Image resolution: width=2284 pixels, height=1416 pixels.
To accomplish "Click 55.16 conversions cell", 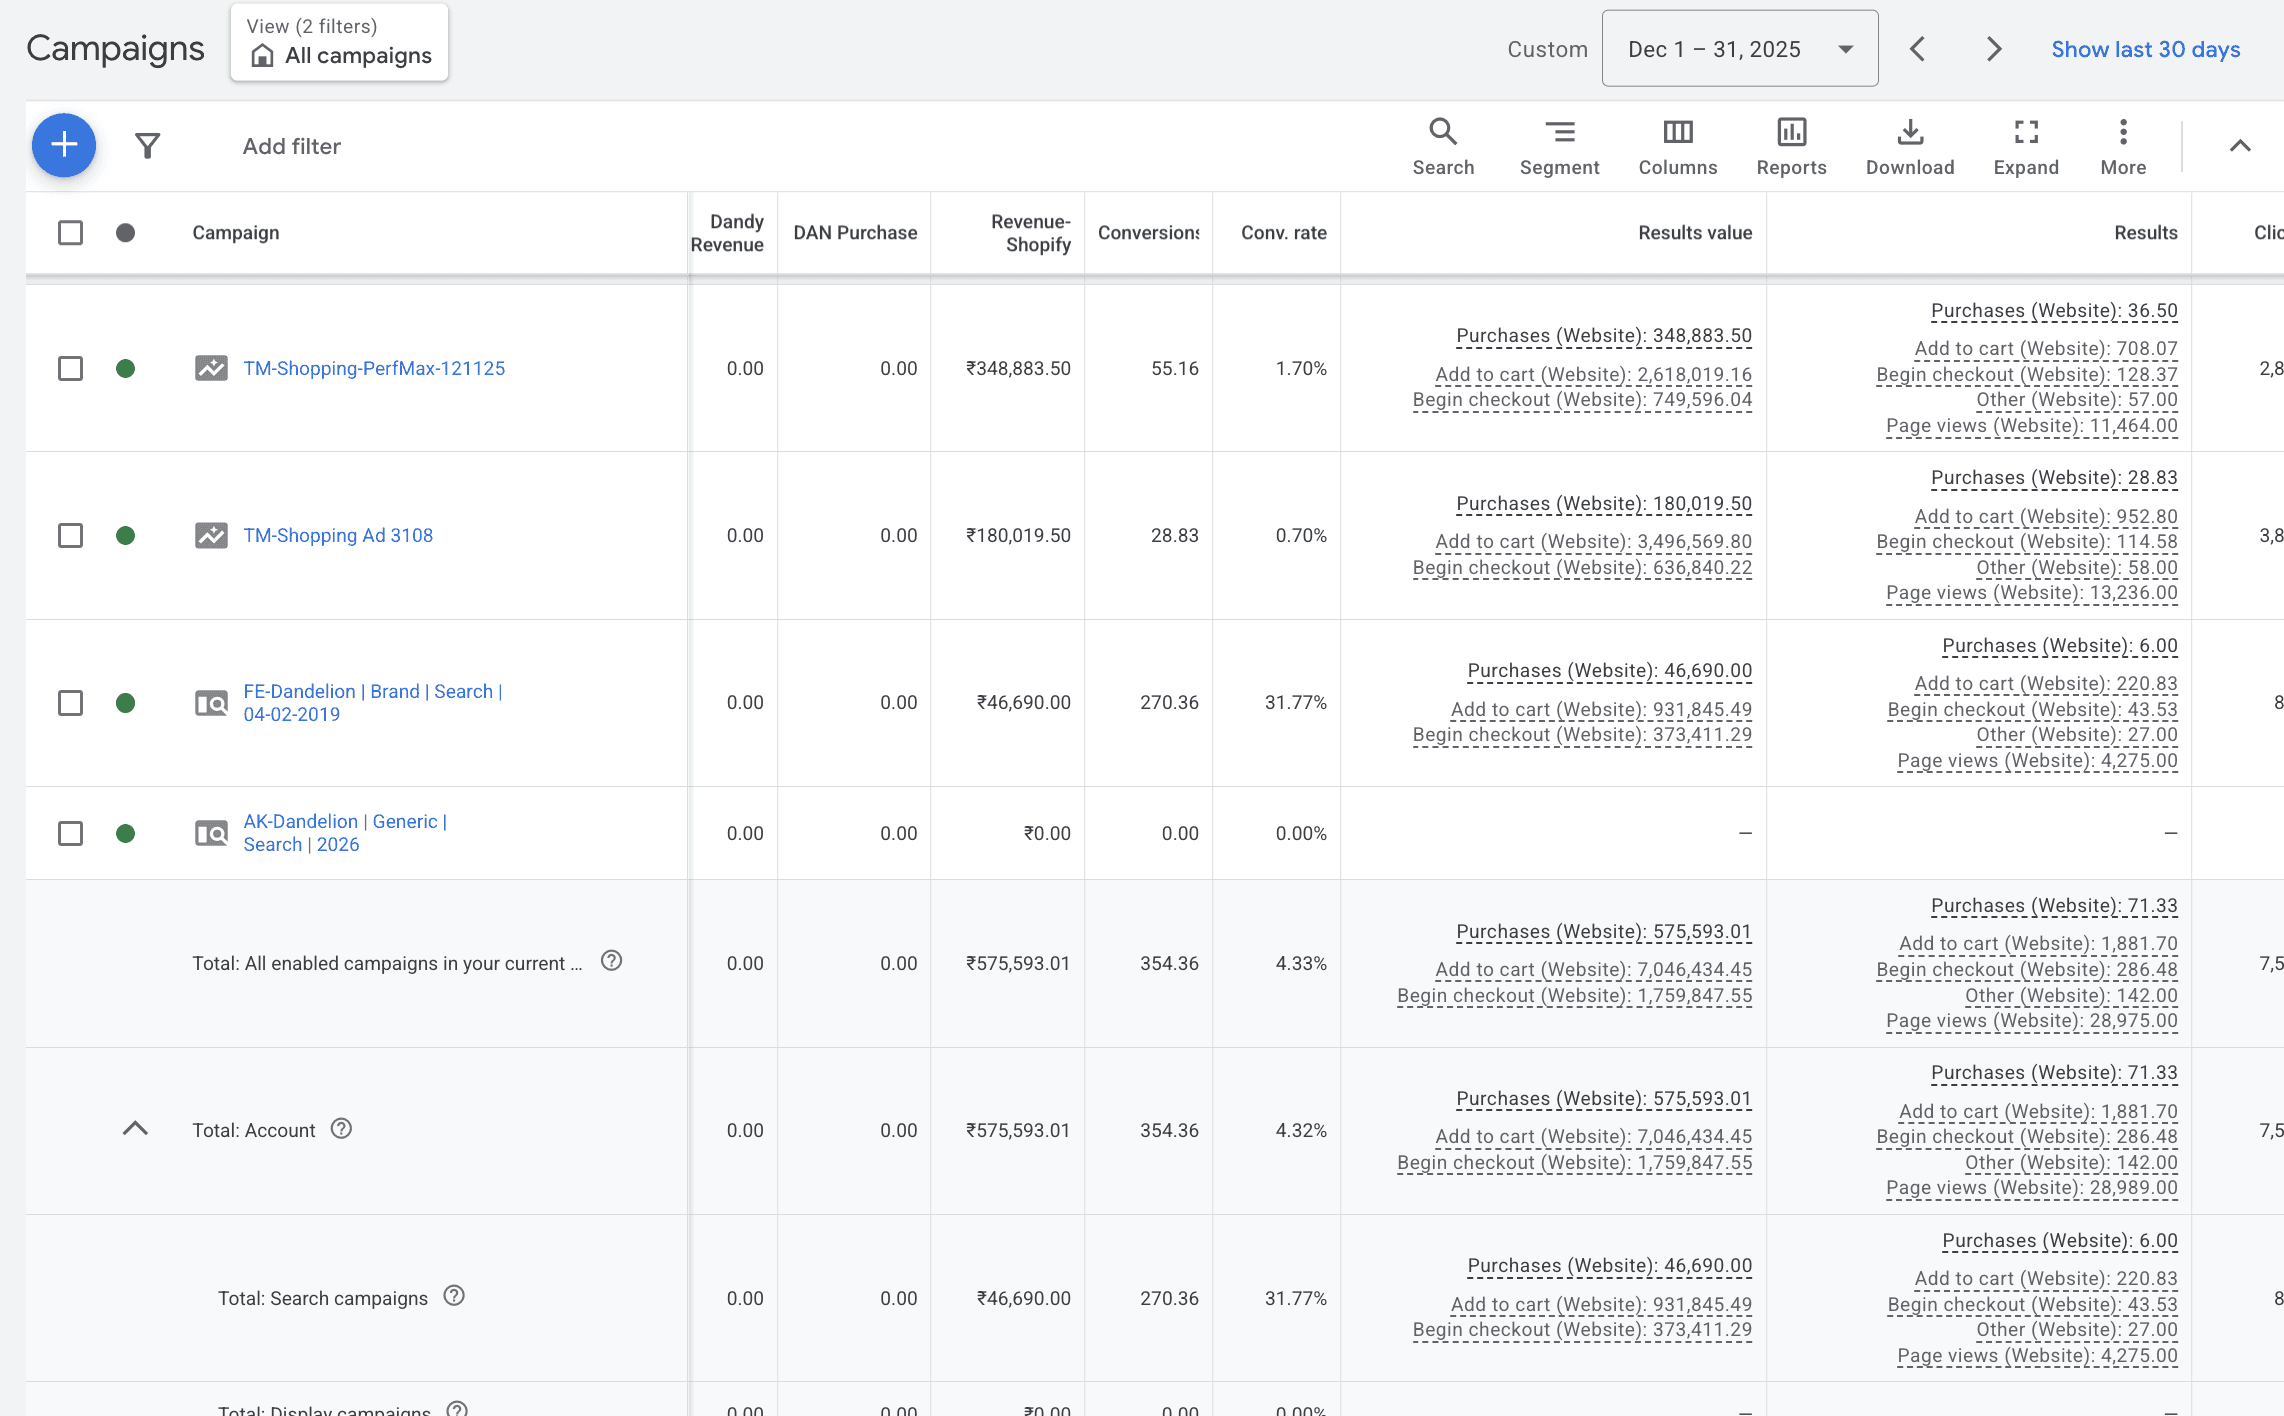I will click(1174, 368).
